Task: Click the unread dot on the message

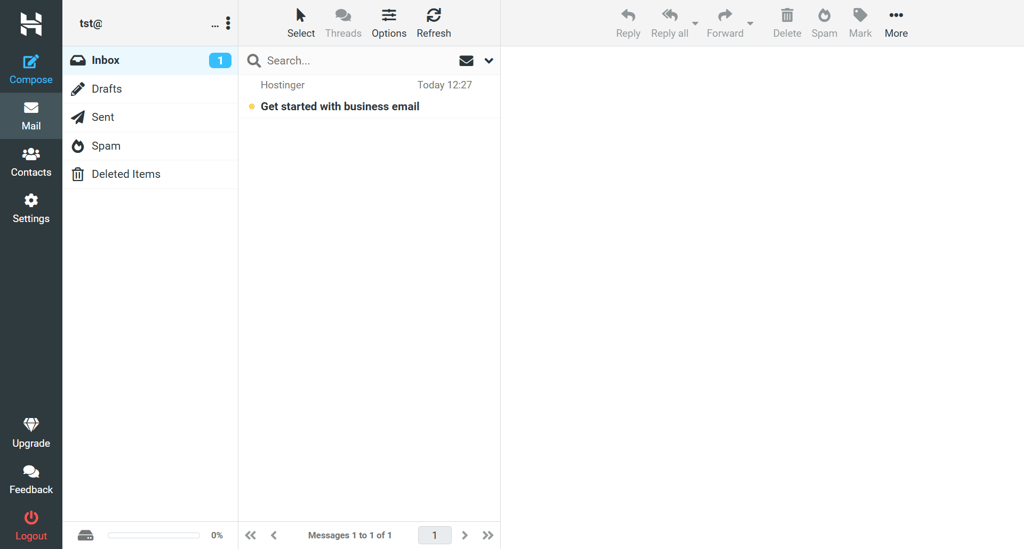Action: point(251,106)
